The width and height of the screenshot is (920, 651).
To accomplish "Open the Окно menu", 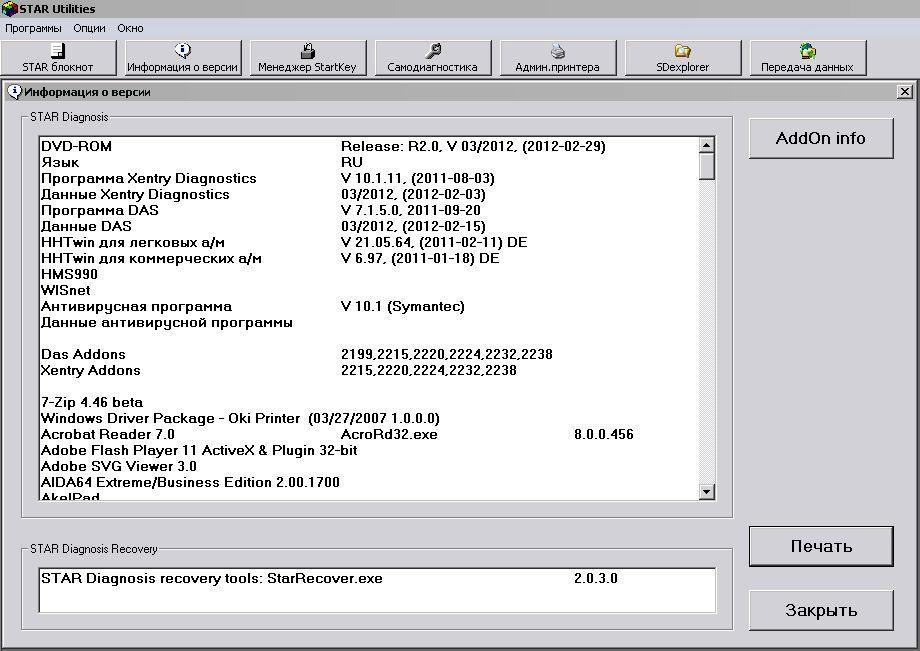I will click(130, 28).
